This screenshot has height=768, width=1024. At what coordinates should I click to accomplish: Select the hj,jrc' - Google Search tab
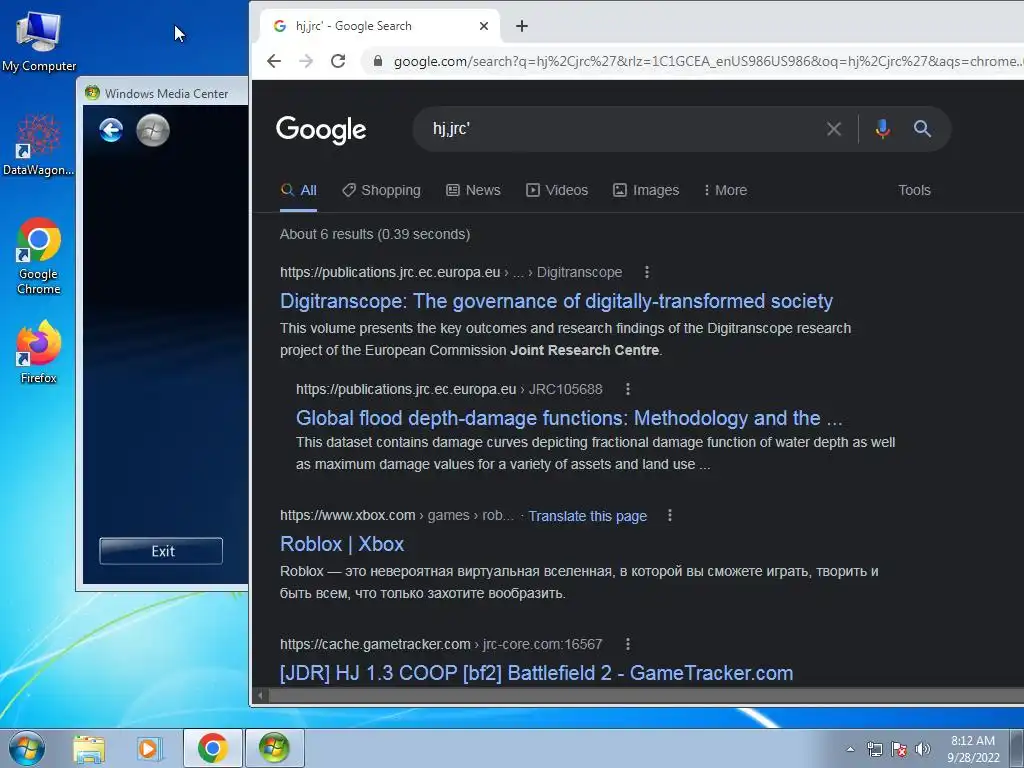pos(380,26)
